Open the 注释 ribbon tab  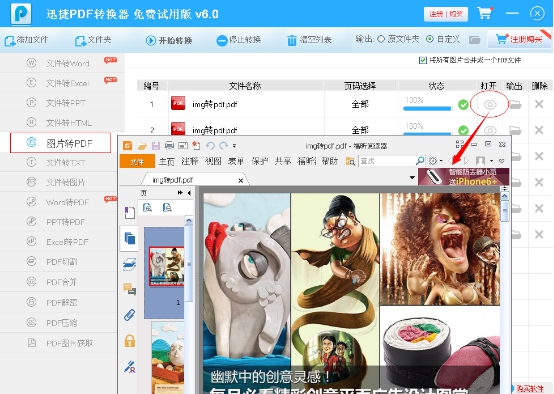click(190, 161)
